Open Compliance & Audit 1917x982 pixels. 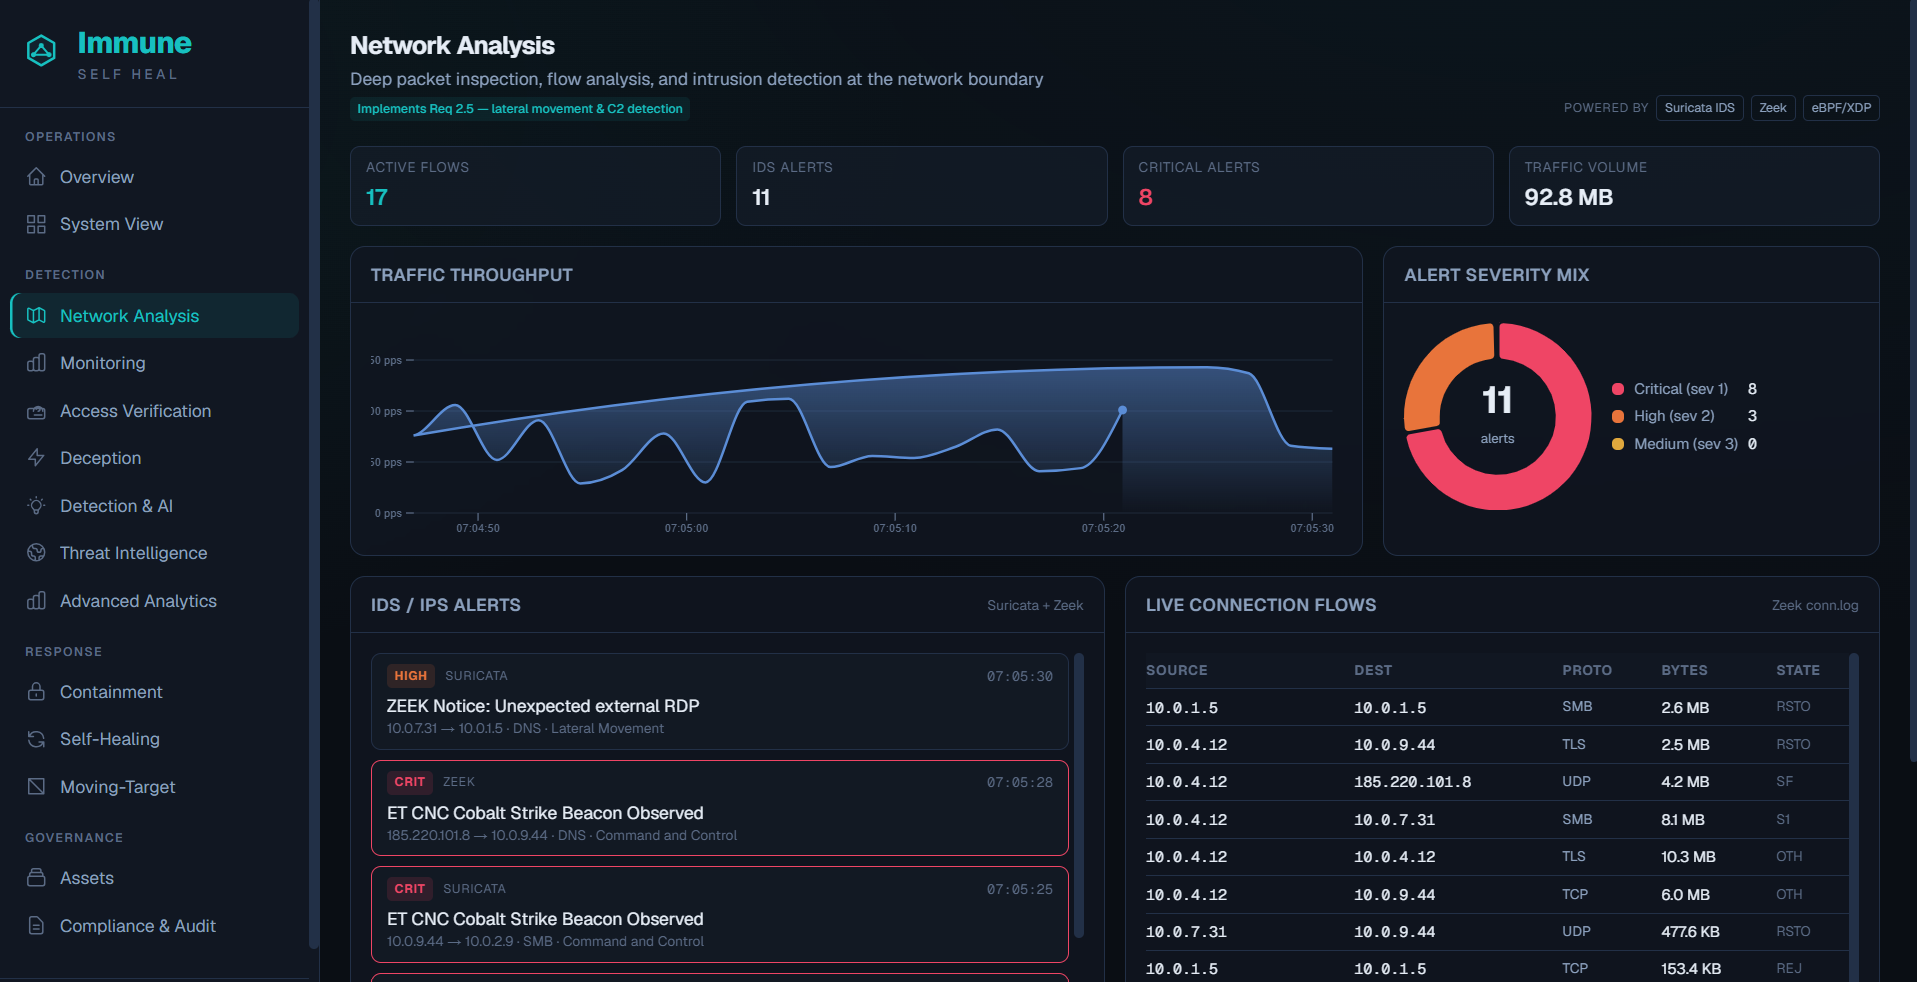click(x=154, y=926)
